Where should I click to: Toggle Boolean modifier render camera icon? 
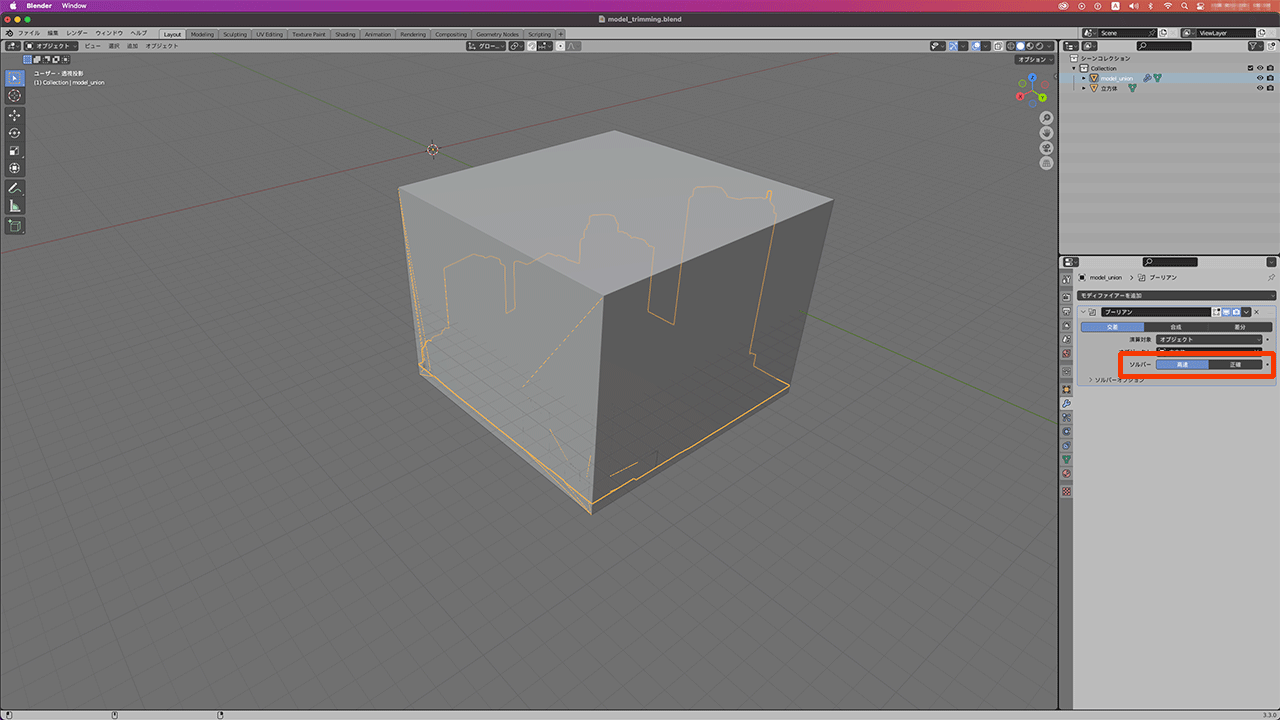pyautogui.click(x=1236, y=312)
